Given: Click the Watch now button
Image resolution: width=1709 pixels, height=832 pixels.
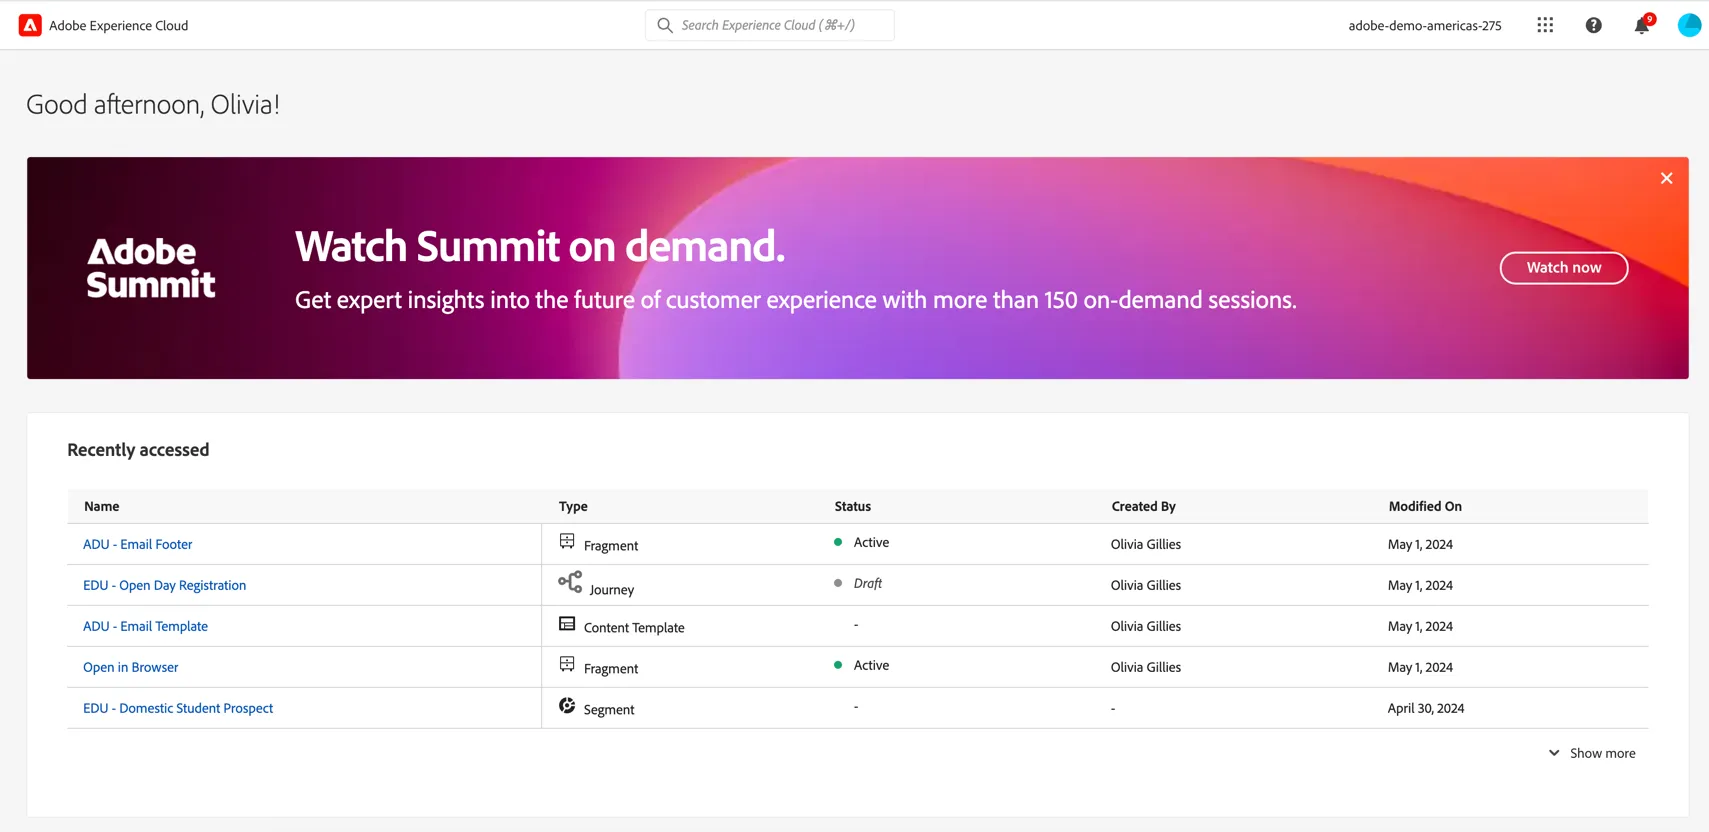Looking at the screenshot, I should click(1564, 268).
